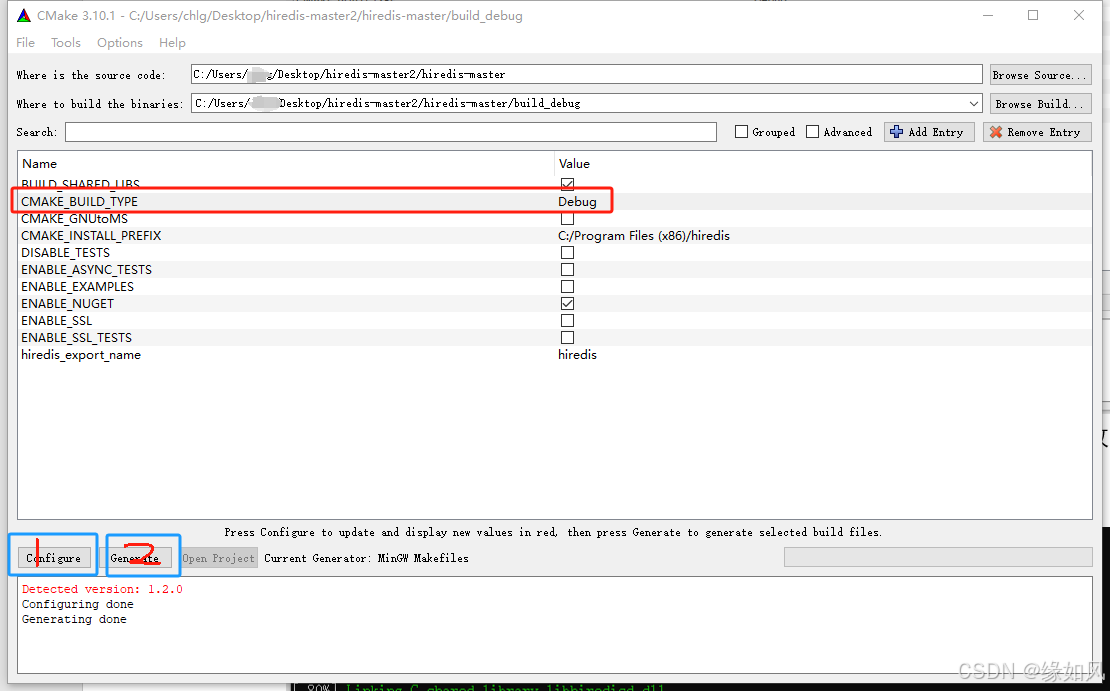Open the File menu
1110x691 pixels.
pos(25,42)
